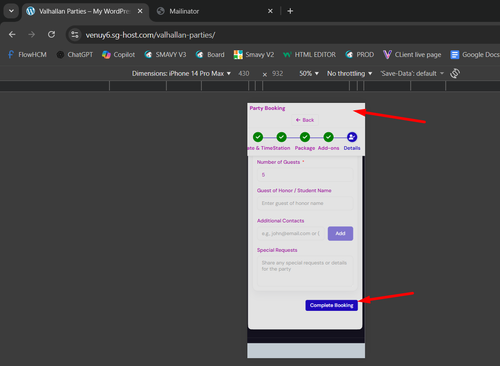The height and width of the screenshot is (366, 500).
Task: Edit the viewport width 430 field
Action: 244,73
